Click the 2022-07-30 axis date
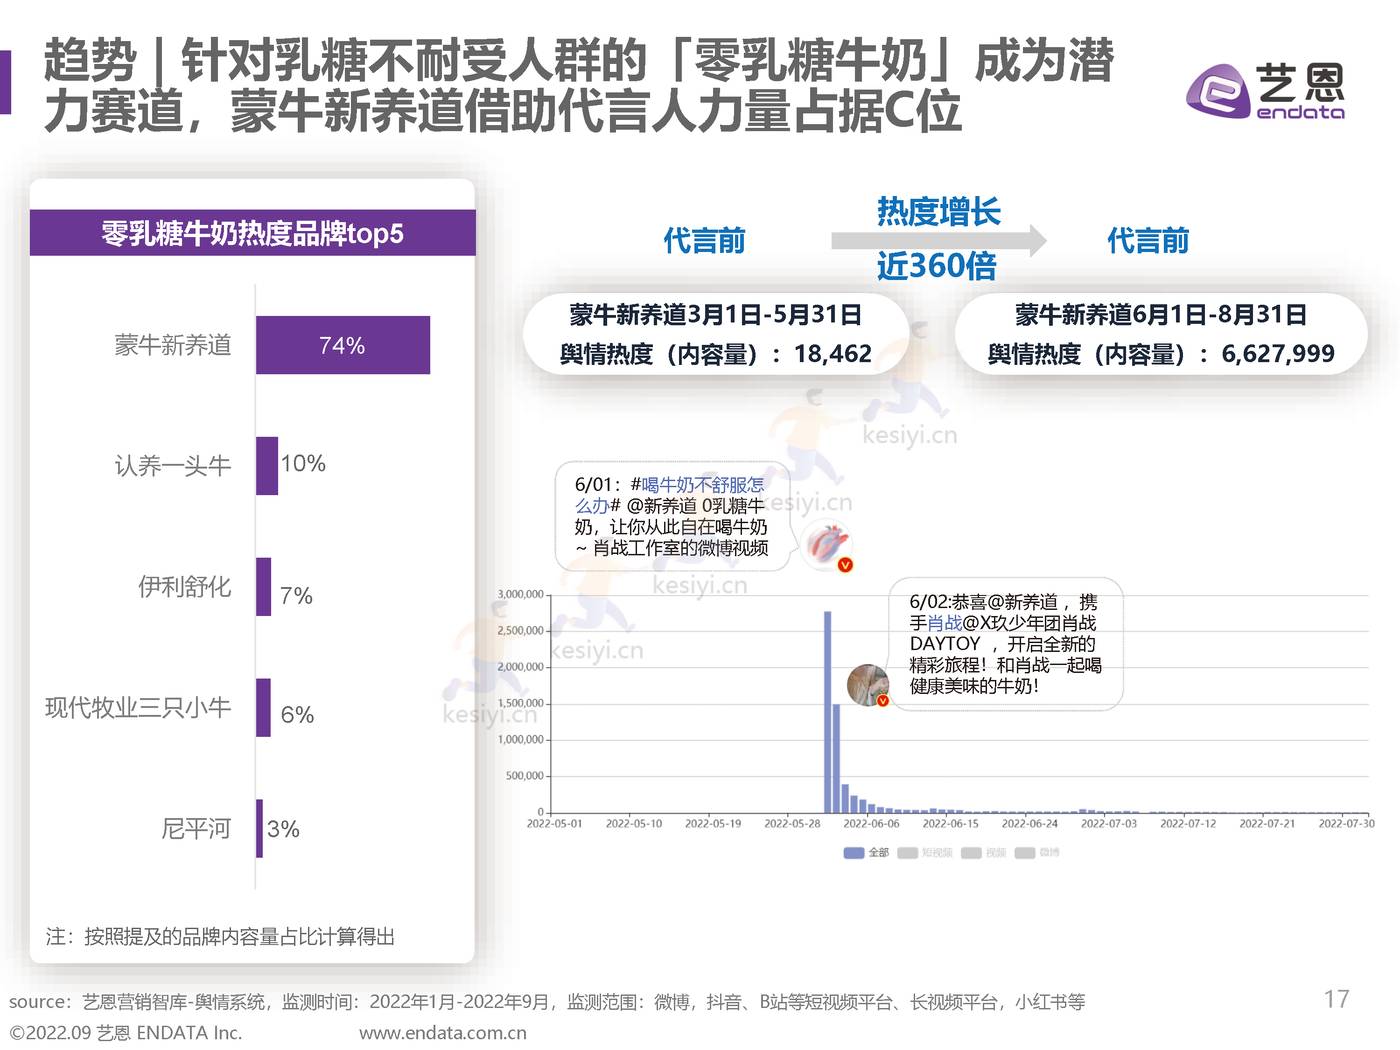The width and height of the screenshot is (1400, 1050). [1346, 824]
